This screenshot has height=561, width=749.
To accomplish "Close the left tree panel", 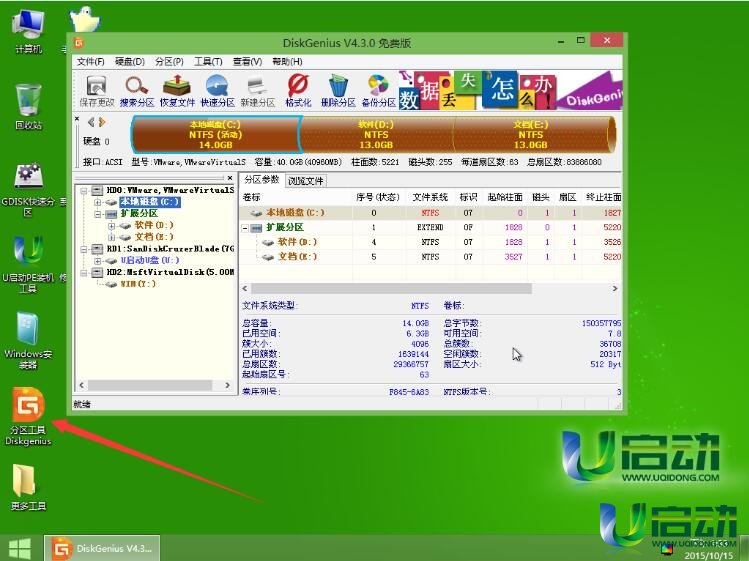I will [x=230, y=178].
